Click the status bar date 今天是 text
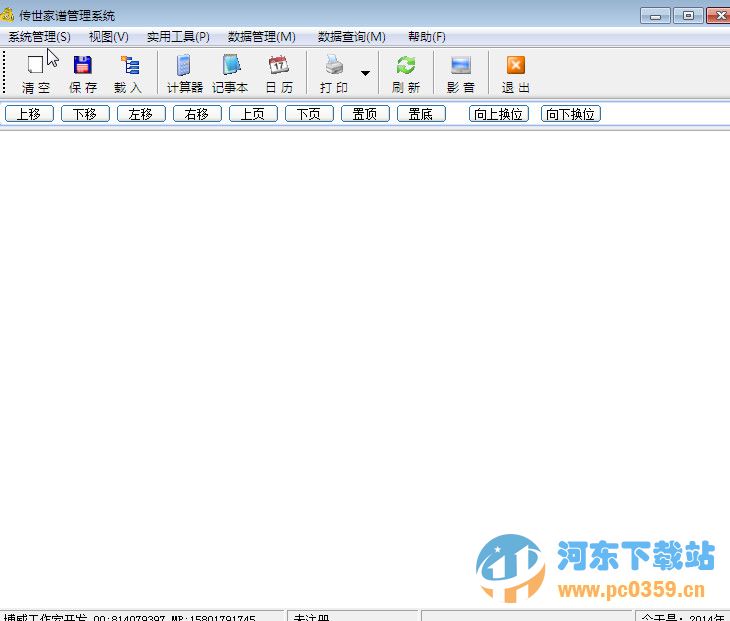 click(683, 617)
